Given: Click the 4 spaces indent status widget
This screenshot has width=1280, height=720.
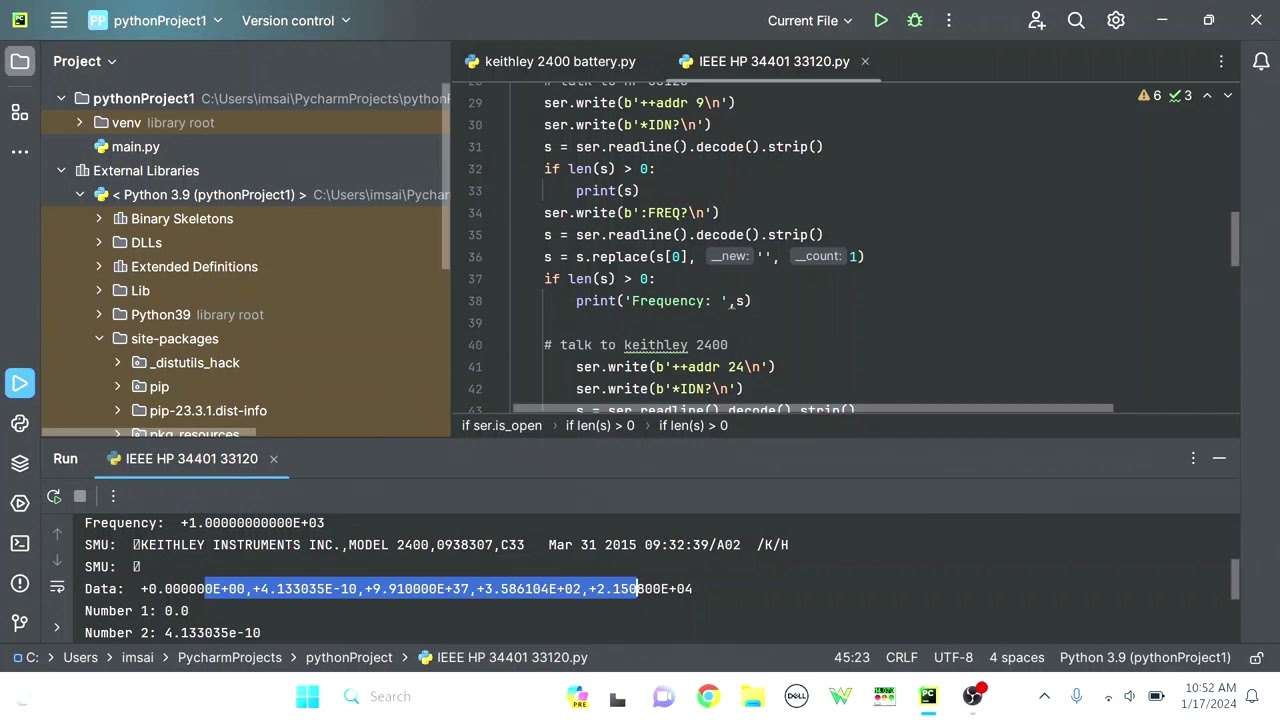Looking at the screenshot, I should [x=1017, y=657].
